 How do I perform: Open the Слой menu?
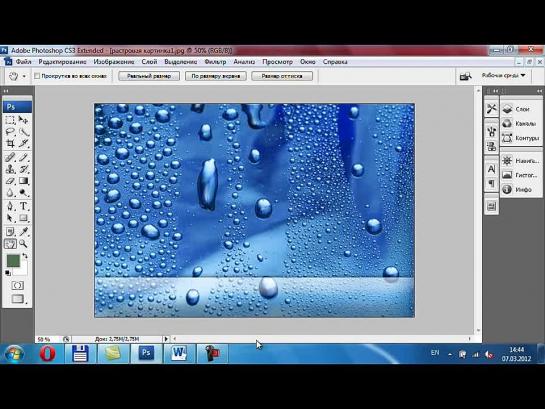coord(149,62)
